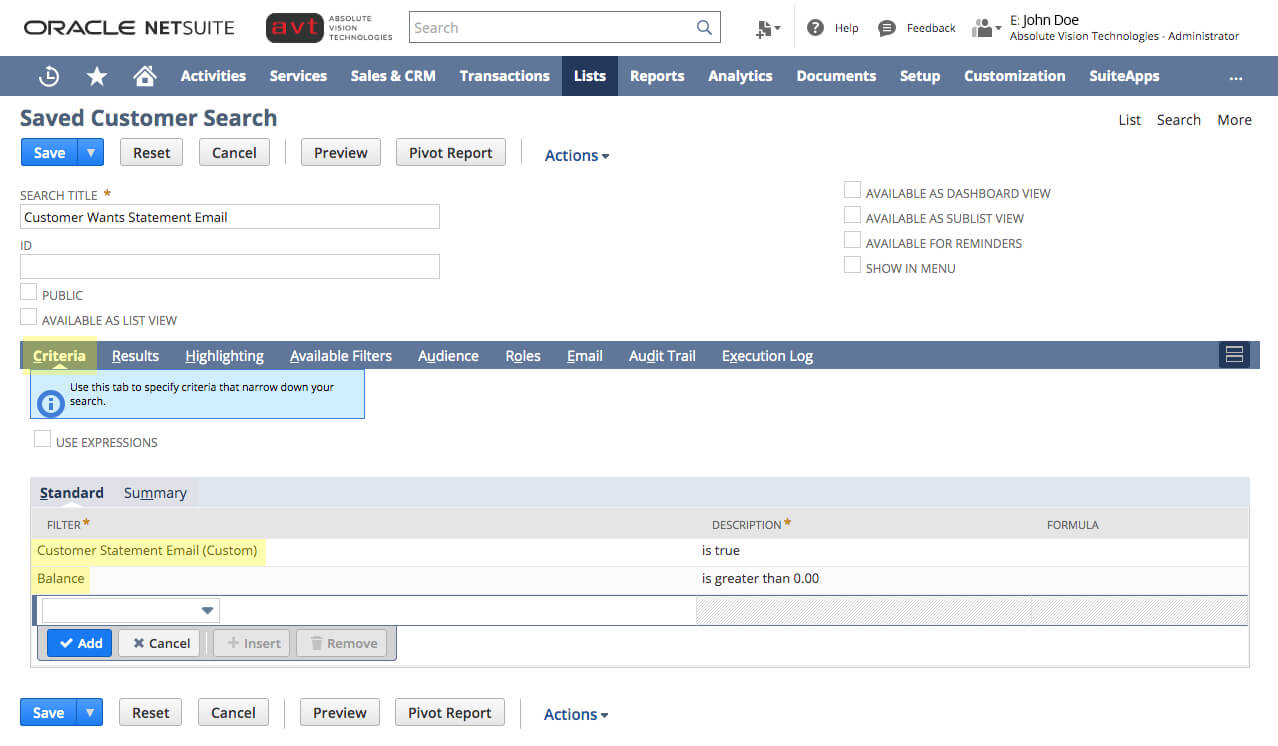The height and width of the screenshot is (746, 1278).
Task: Toggle USE EXPRESSIONS on
Action: point(41,437)
